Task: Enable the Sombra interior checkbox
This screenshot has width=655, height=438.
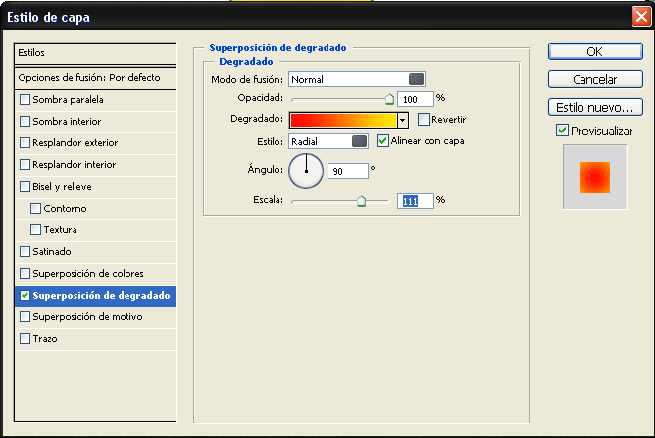Action: [25, 122]
